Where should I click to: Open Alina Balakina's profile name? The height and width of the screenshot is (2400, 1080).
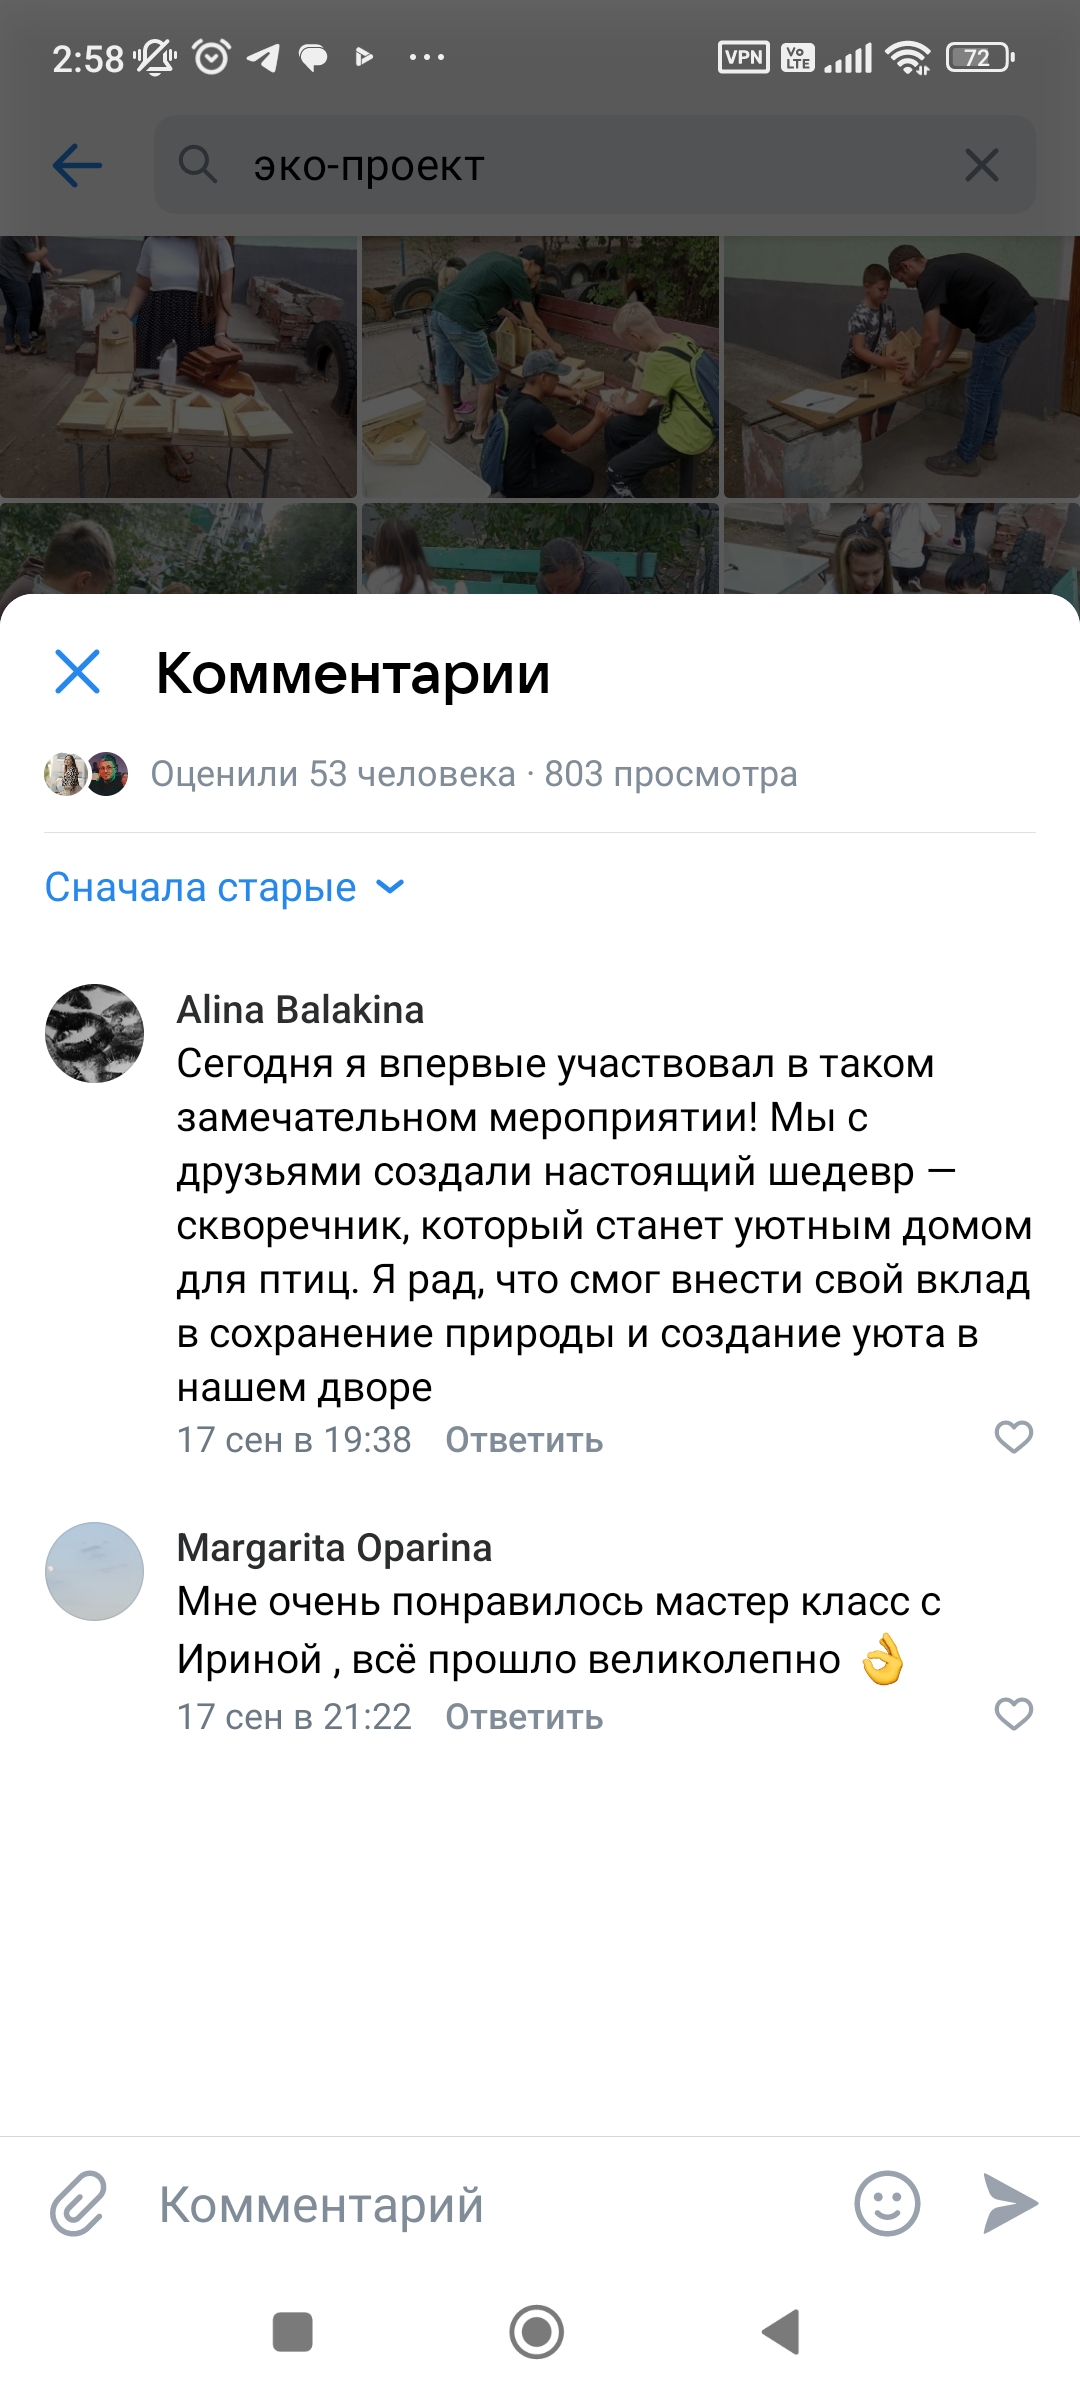click(x=300, y=1010)
